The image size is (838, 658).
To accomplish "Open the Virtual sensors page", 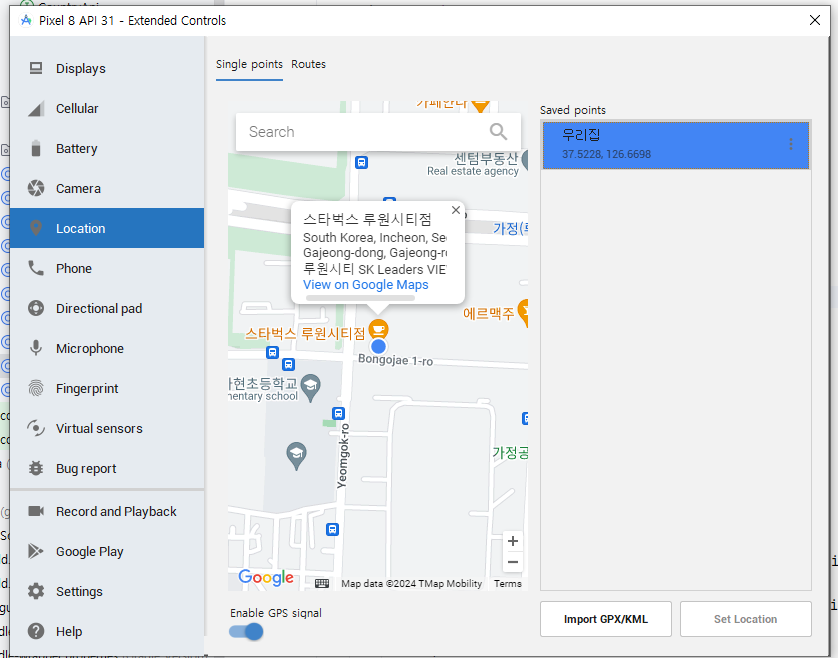I will 107,428.
